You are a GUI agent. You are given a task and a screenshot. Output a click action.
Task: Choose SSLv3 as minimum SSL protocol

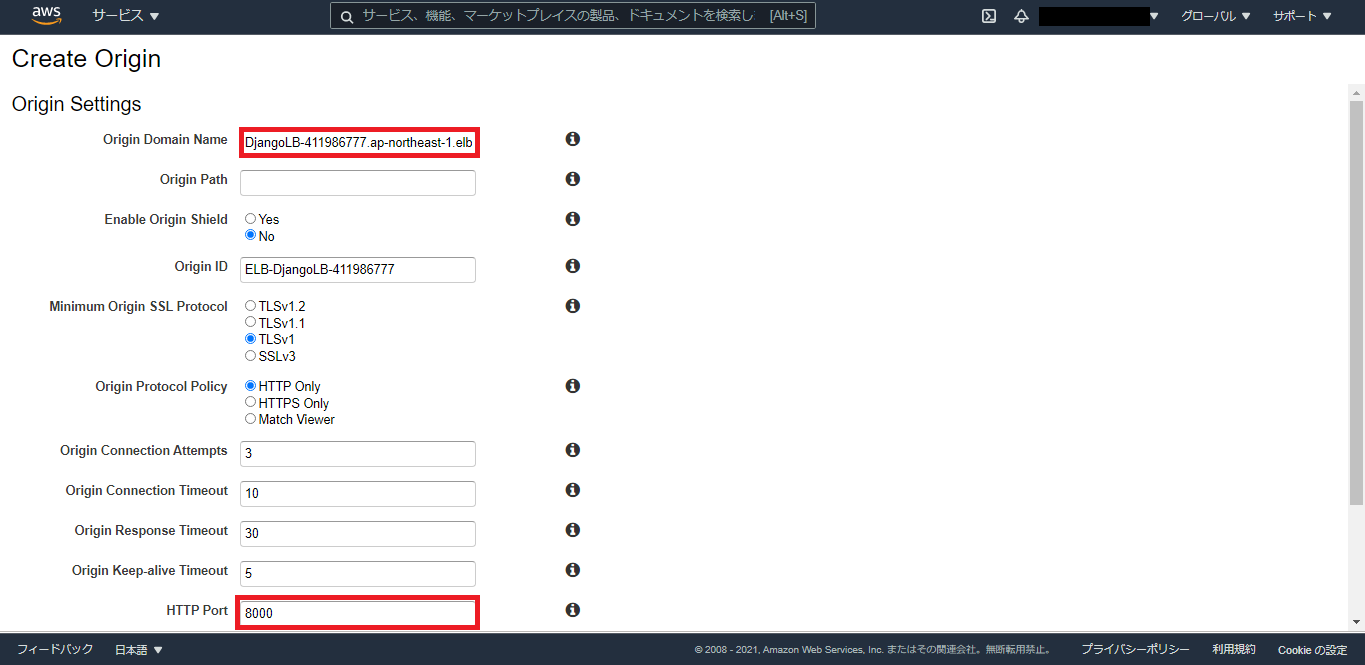coord(250,355)
